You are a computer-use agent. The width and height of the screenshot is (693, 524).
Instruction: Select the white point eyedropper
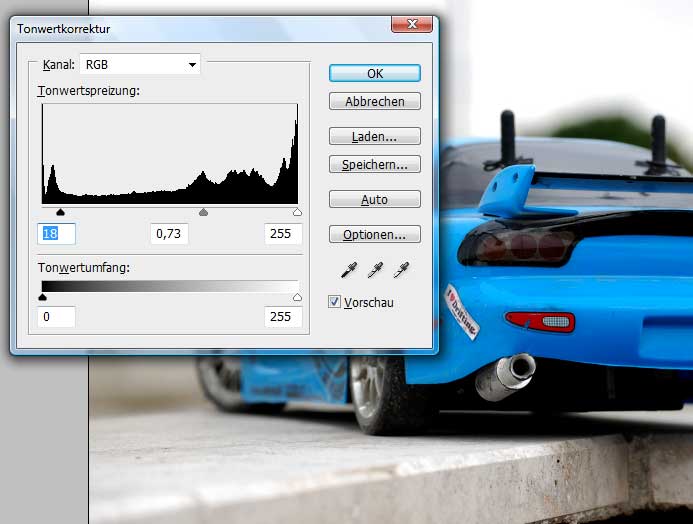401,270
